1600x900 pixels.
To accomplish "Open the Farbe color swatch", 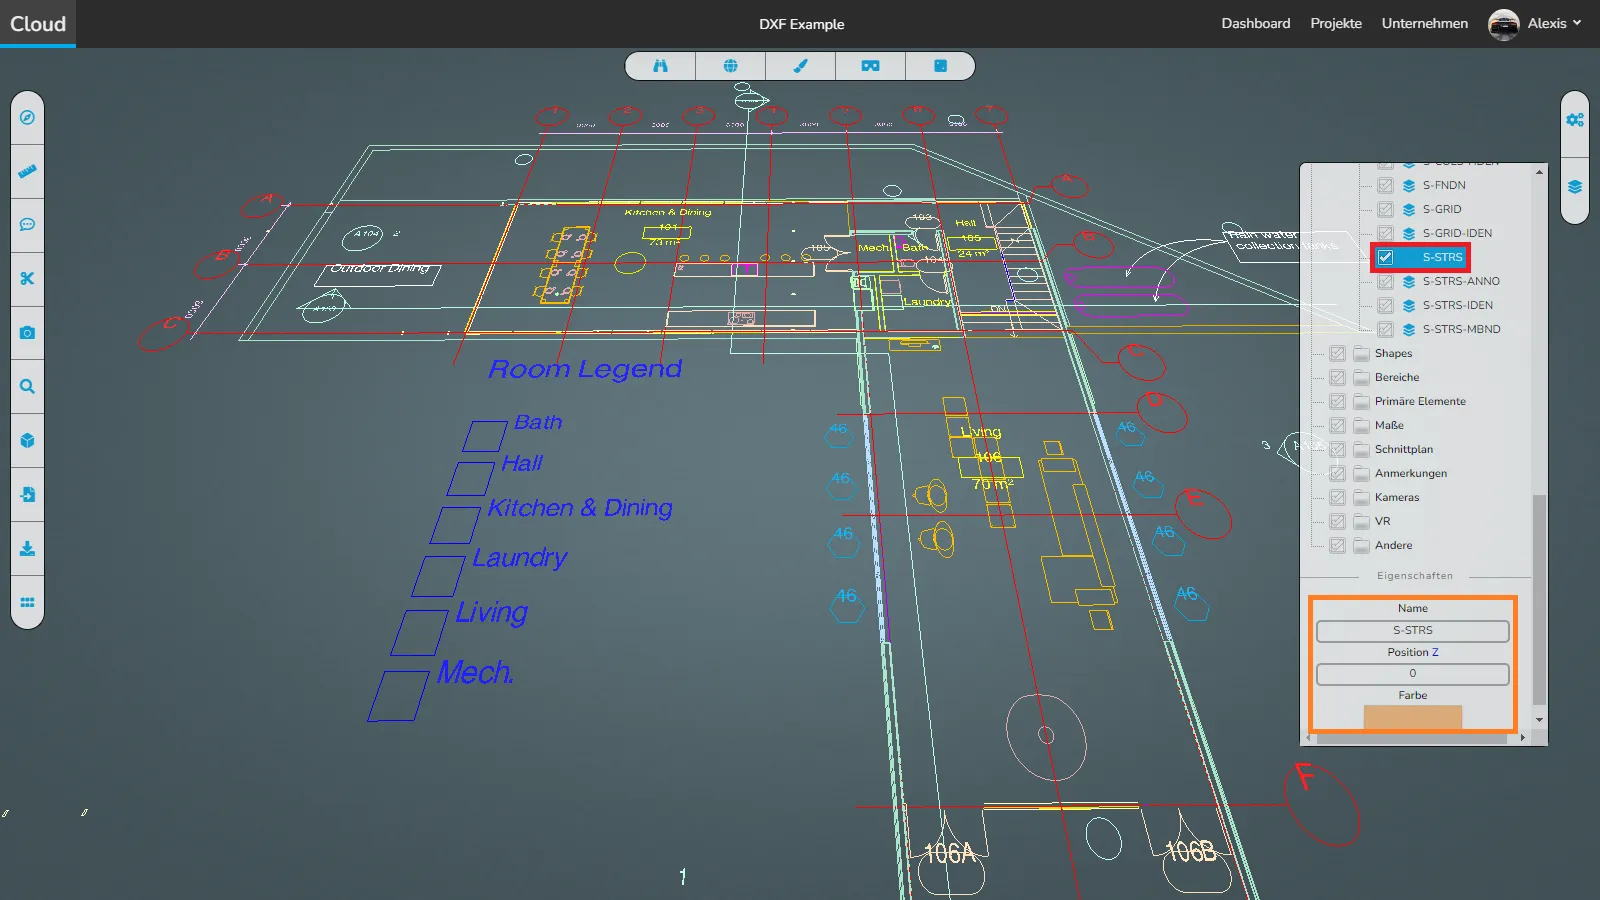I will pyautogui.click(x=1412, y=717).
